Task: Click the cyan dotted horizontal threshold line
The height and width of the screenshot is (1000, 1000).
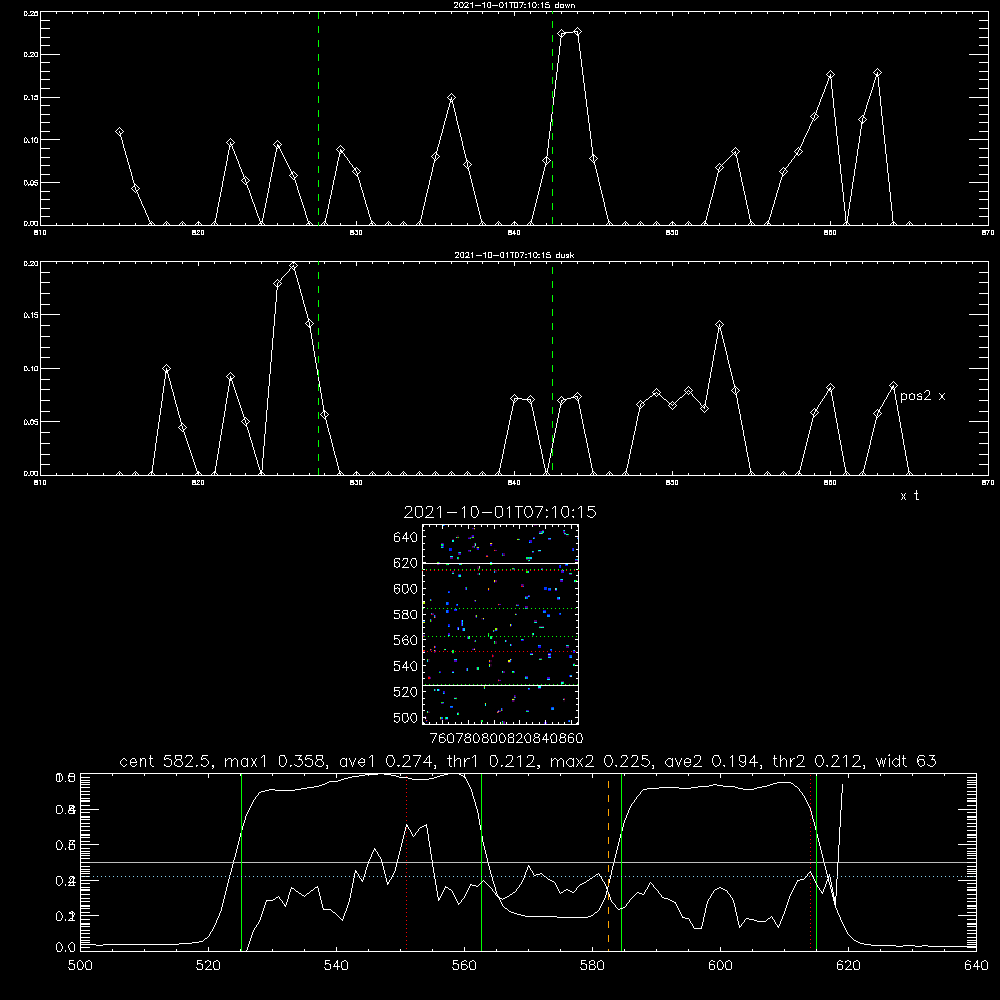Action: click(528, 877)
